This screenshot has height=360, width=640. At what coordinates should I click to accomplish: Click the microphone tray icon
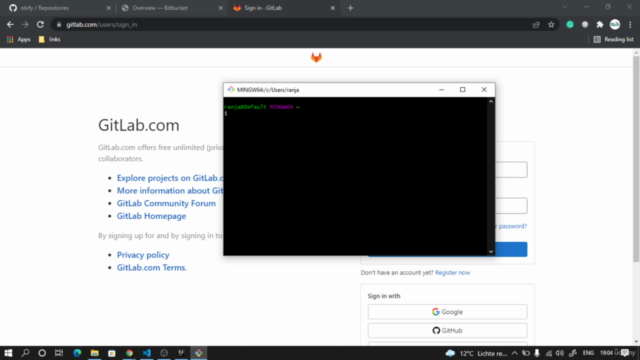pos(537,353)
